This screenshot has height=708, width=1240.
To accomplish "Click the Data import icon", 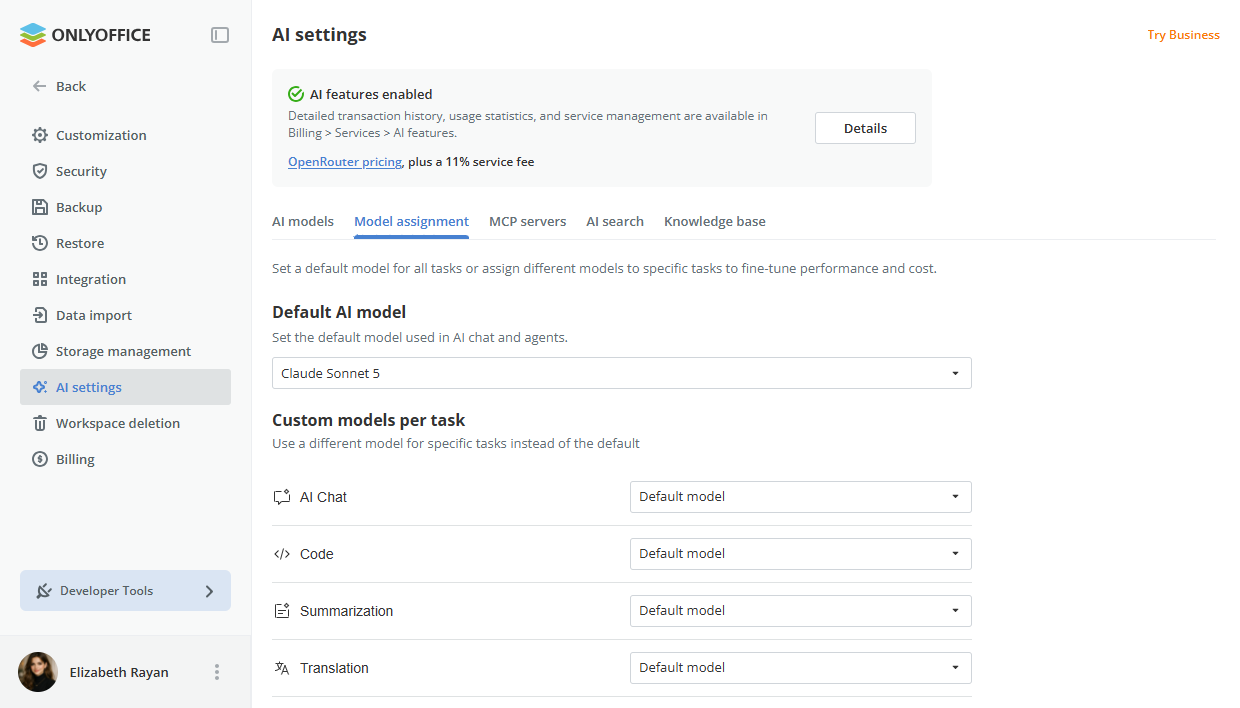I will click(x=40, y=315).
